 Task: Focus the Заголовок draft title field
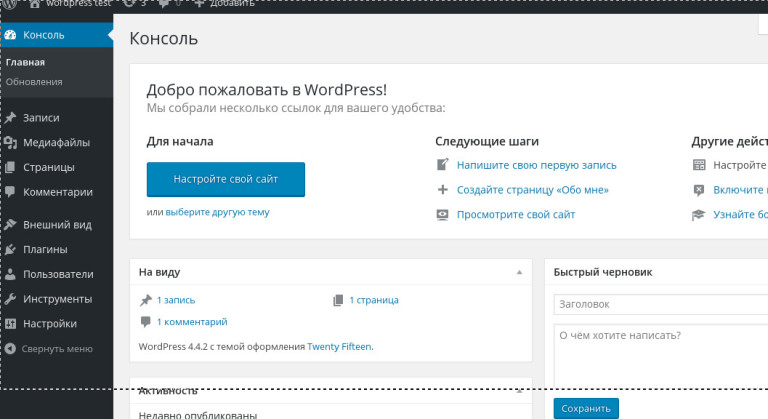tap(661, 304)
